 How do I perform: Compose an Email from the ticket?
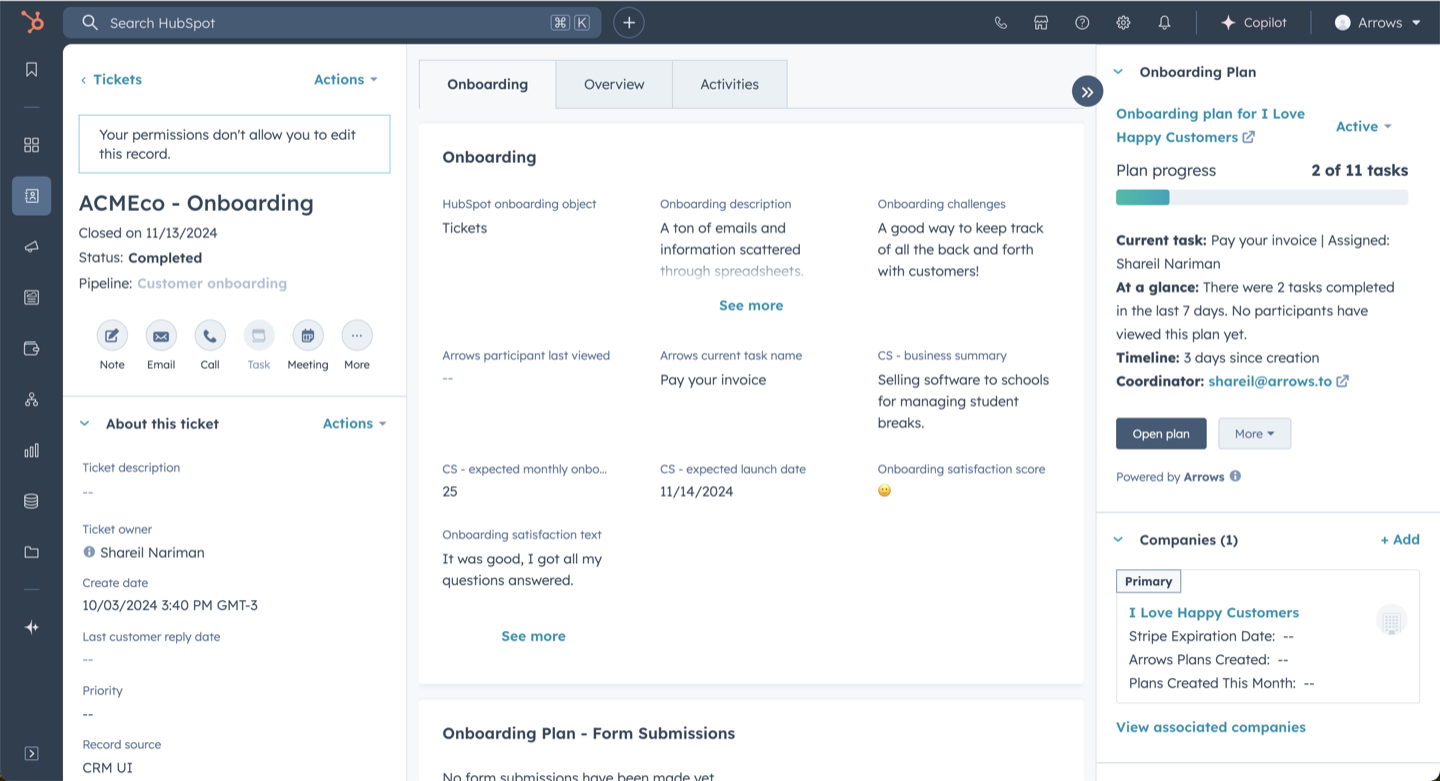[x=161, y=335]
